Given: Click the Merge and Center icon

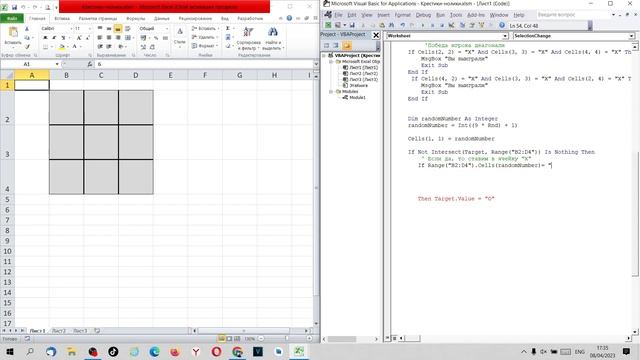Looking at the screenshot, I should point(128,38).
